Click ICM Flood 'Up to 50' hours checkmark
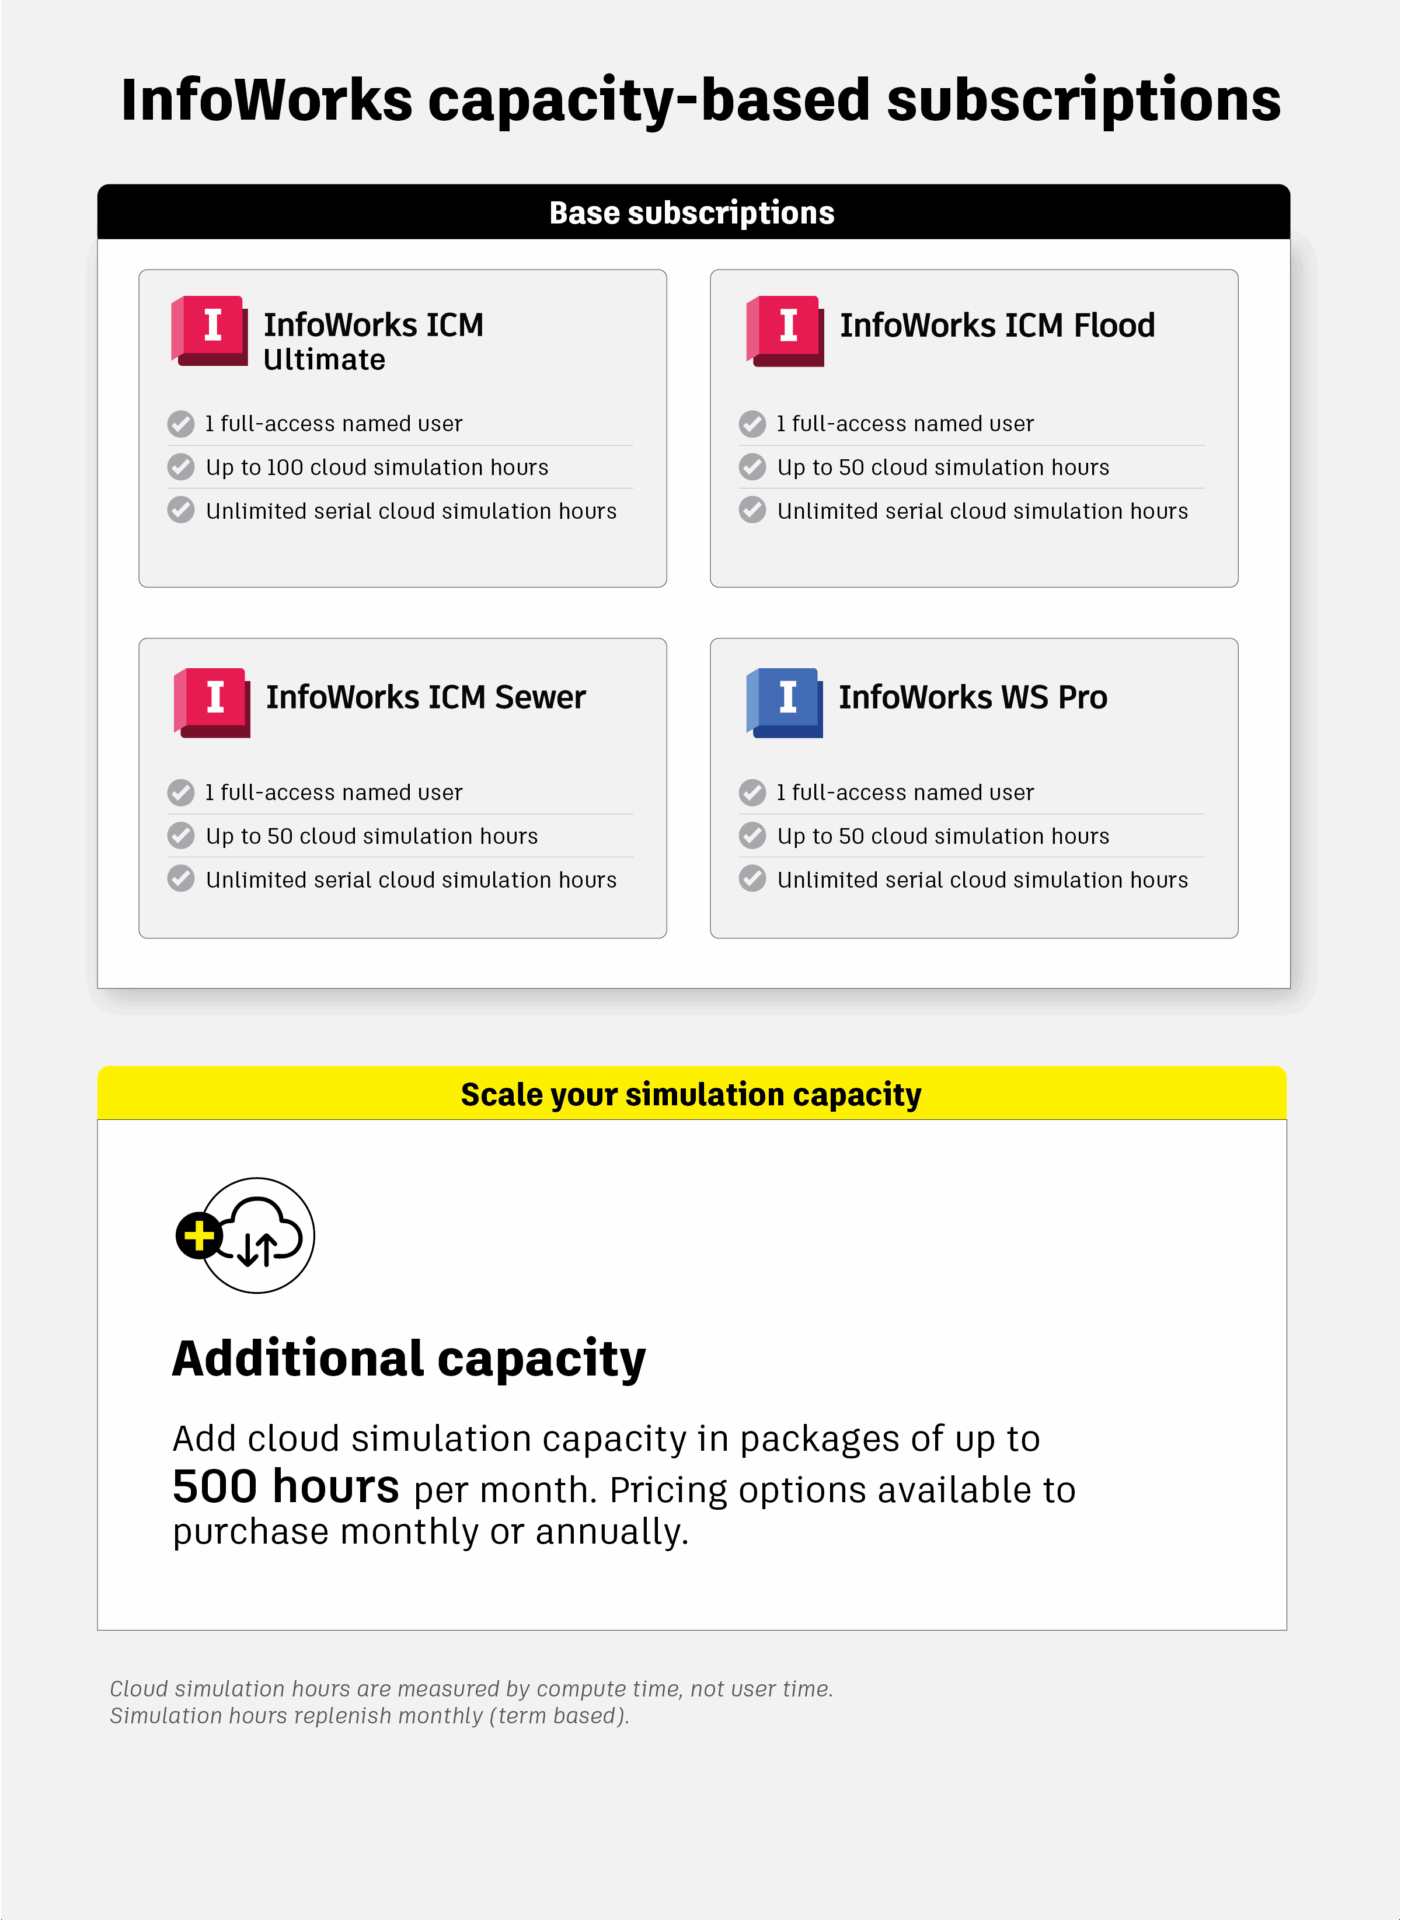This screenshot has height=1920, width=1401. 752,467
